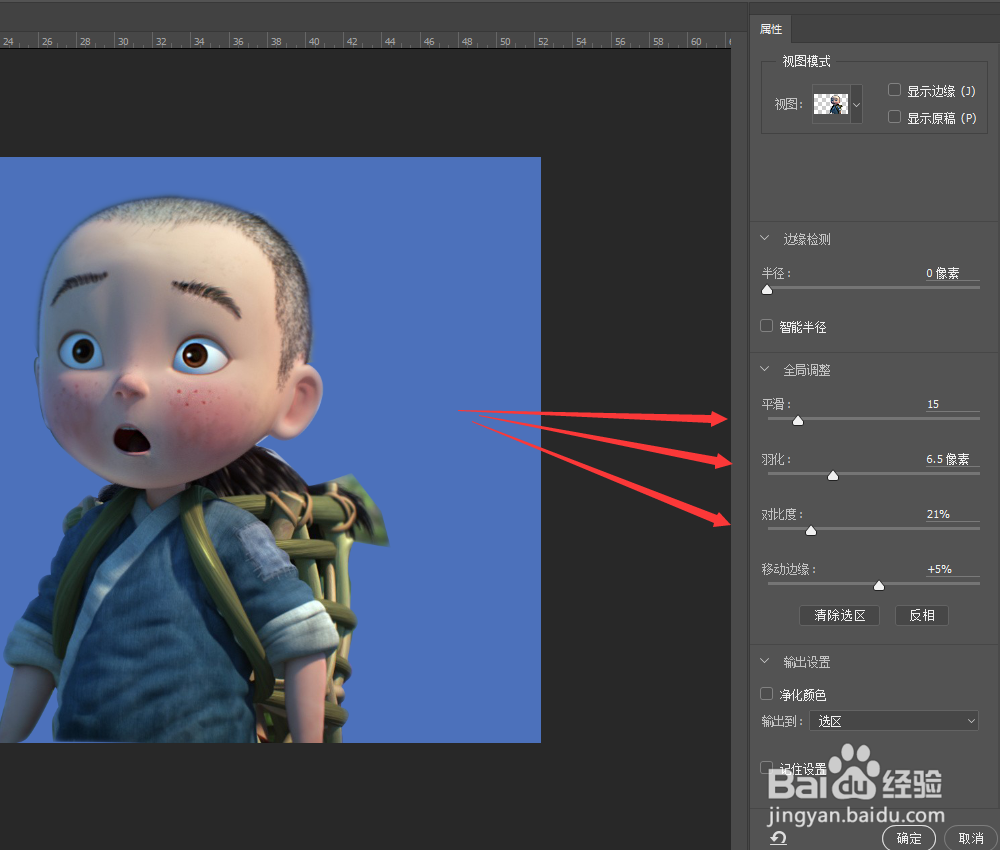Enable the 显示边缘 (J) checkbox
1000x850 pixels.
pos(894,90)
